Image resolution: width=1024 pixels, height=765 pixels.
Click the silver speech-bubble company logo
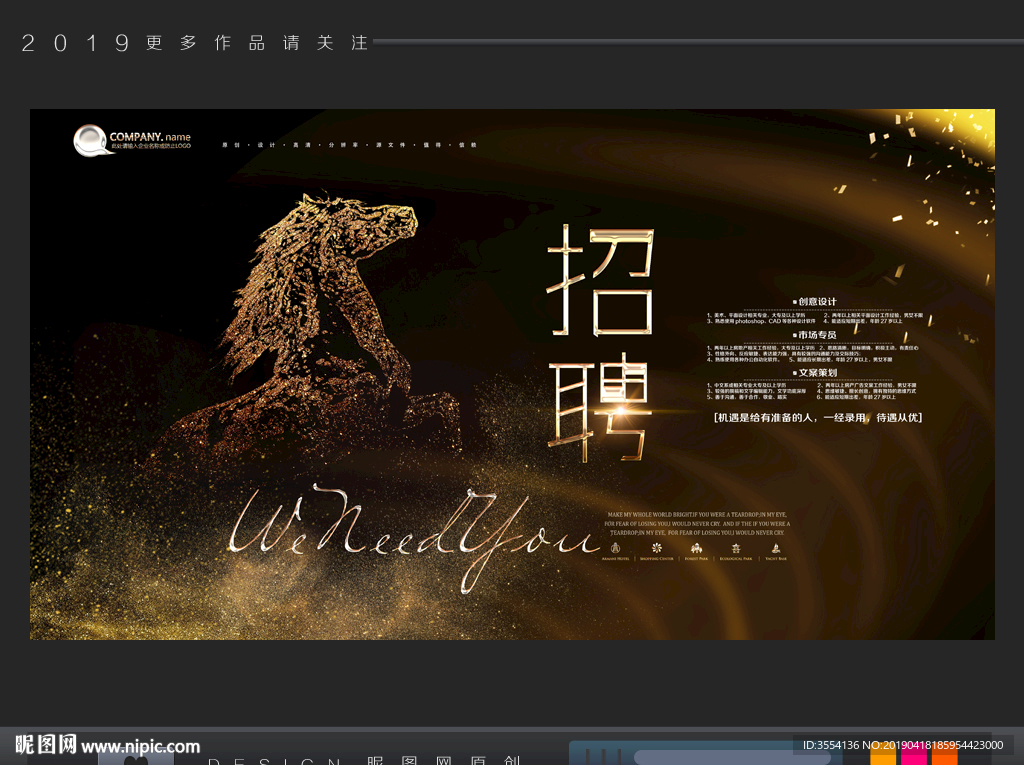pyautogui.click(x=89, y=140)
